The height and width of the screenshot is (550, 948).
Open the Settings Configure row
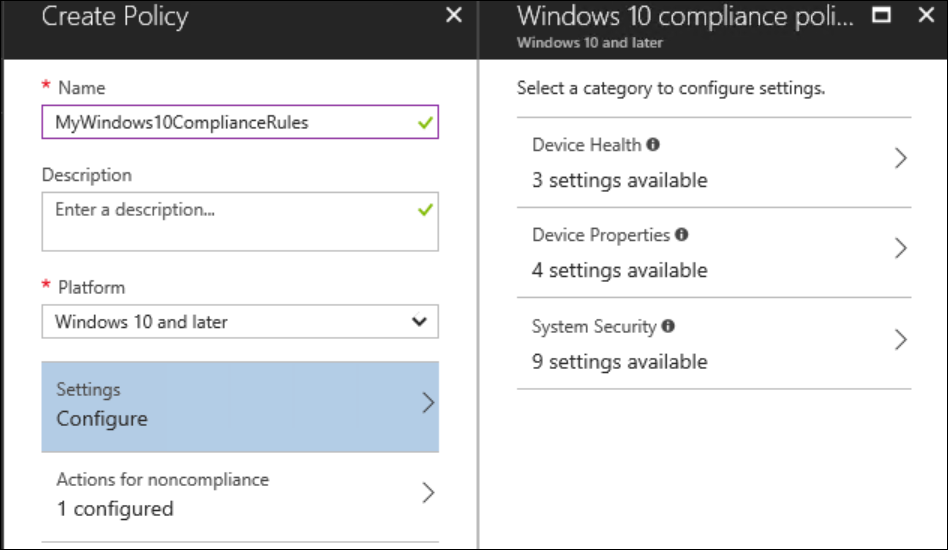pos(240,406)
